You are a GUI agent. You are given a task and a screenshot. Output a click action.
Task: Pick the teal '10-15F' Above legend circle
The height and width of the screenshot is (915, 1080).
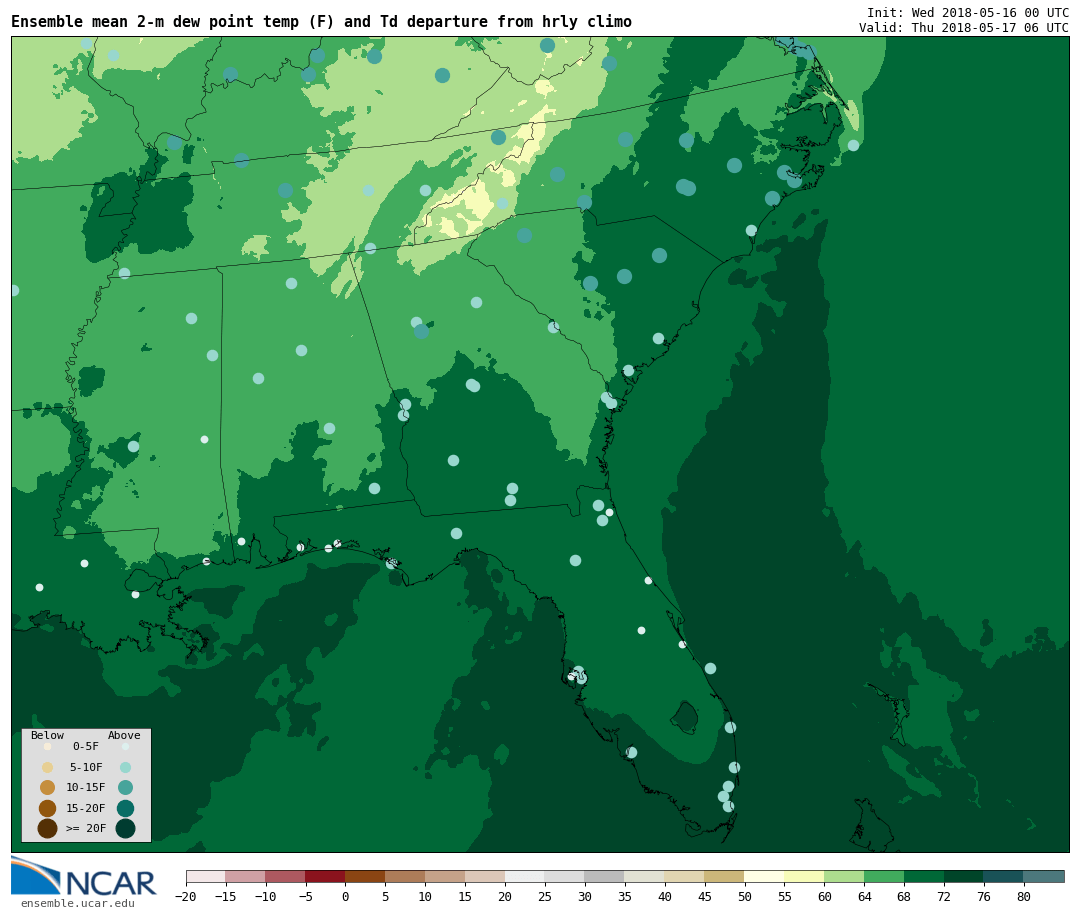(125, 787)
